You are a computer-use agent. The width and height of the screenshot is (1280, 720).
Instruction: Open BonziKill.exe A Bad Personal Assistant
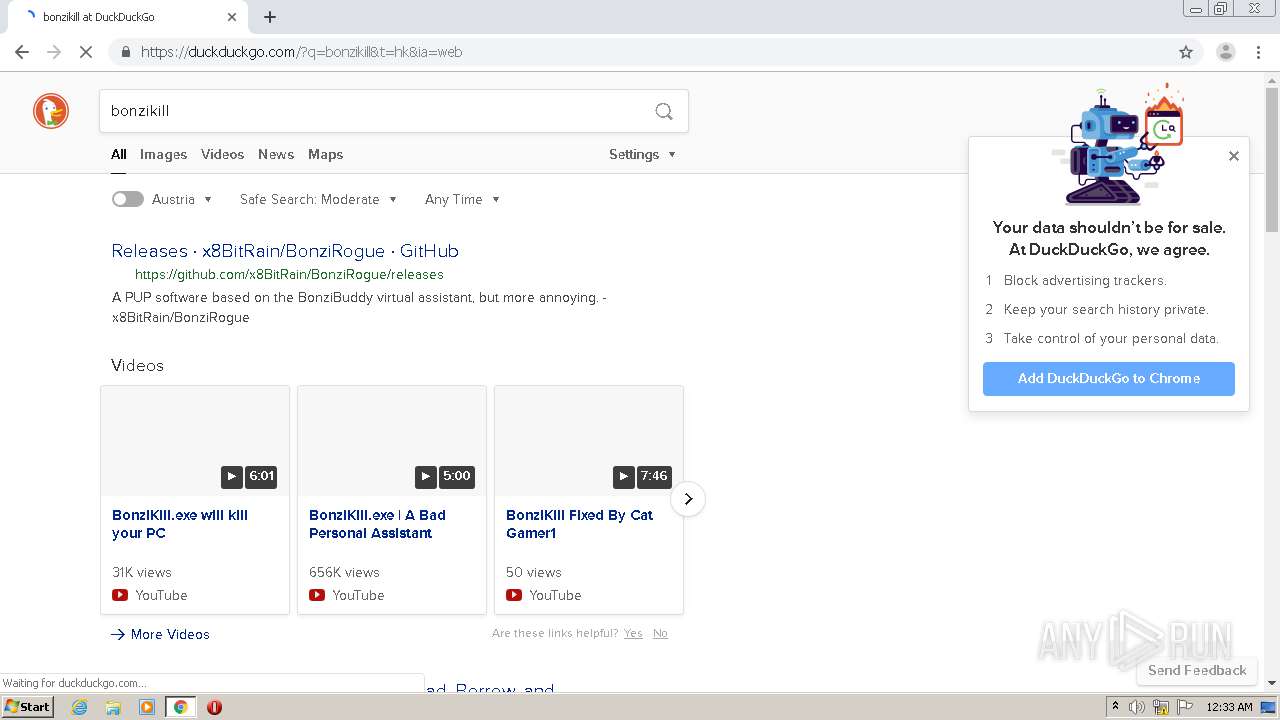tap(377, 524)
